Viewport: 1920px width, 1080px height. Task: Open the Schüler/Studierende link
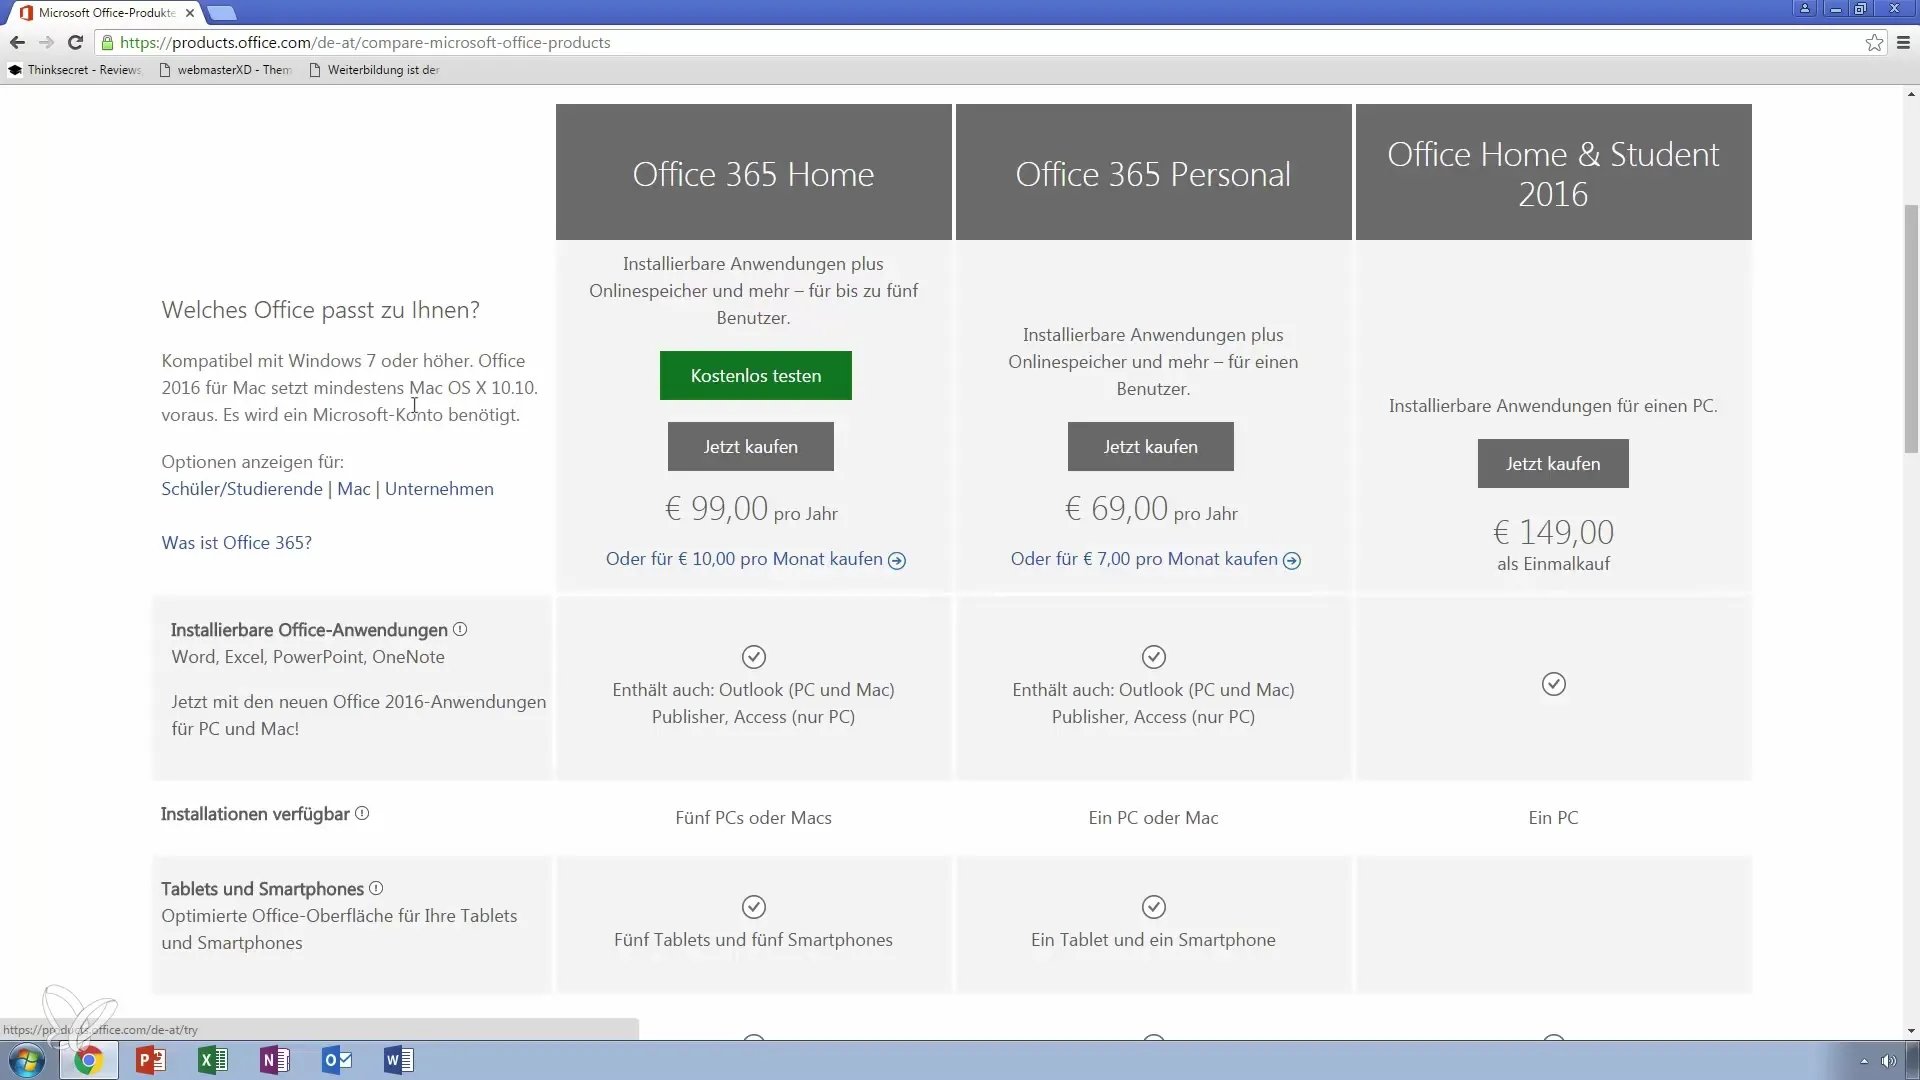[x=242, y=489]
